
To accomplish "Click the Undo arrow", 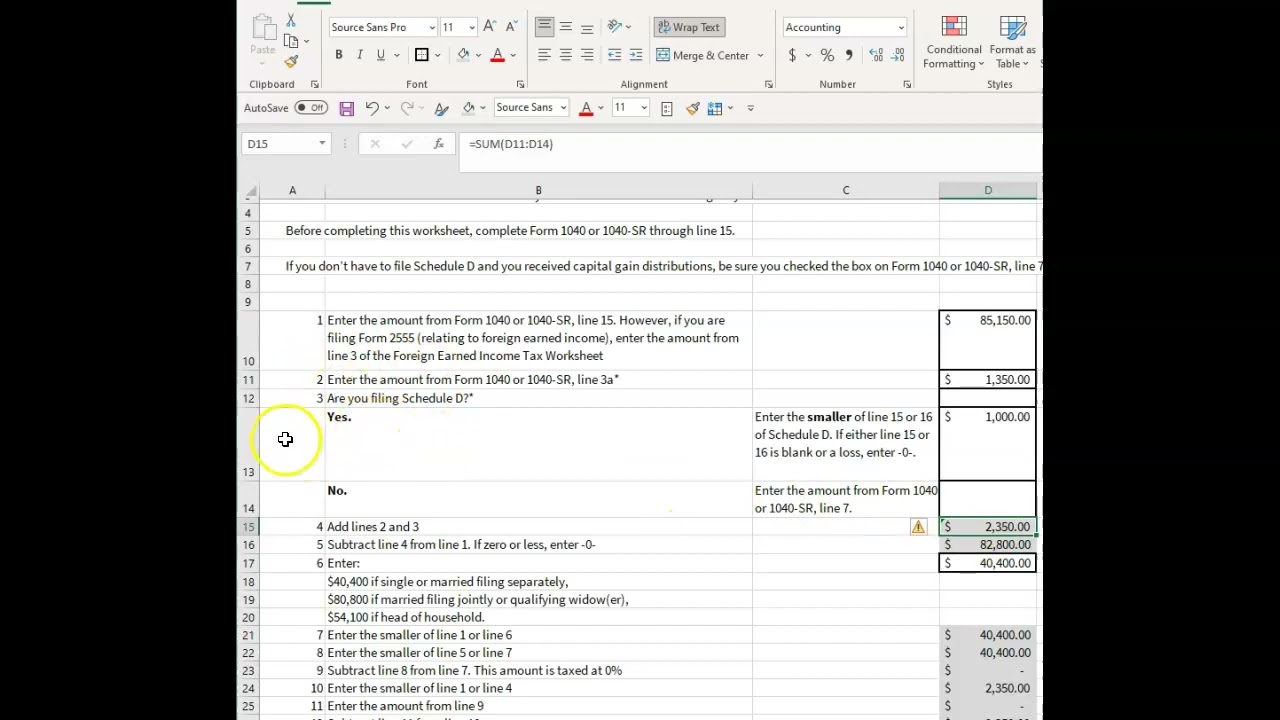I will 372,108.
